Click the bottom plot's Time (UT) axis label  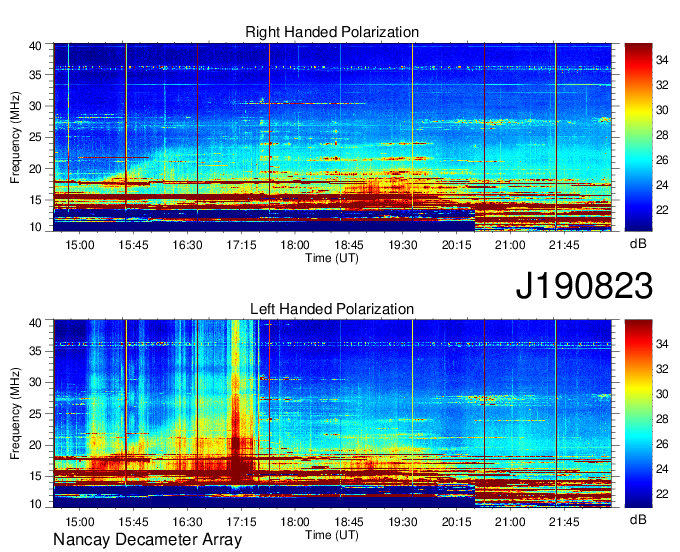(332, 535)
